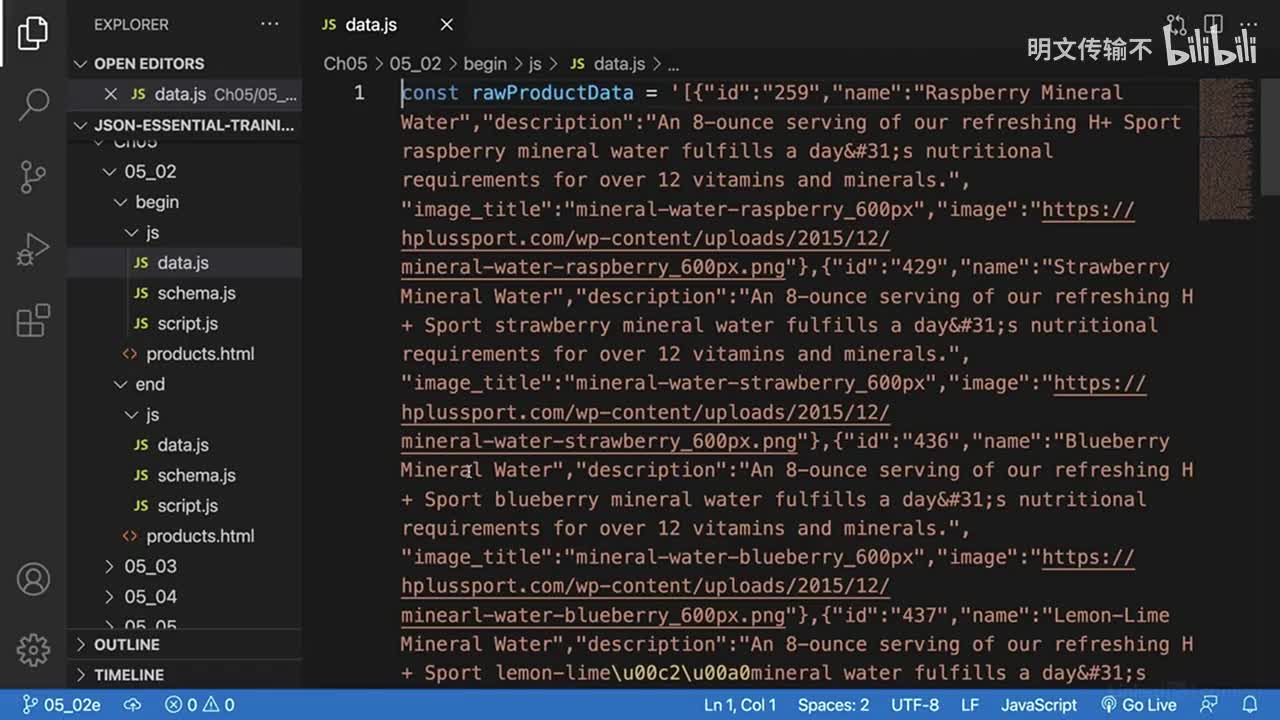
Task: Change indentation via Spaces: 2
Action: click(x=833, y=705)
